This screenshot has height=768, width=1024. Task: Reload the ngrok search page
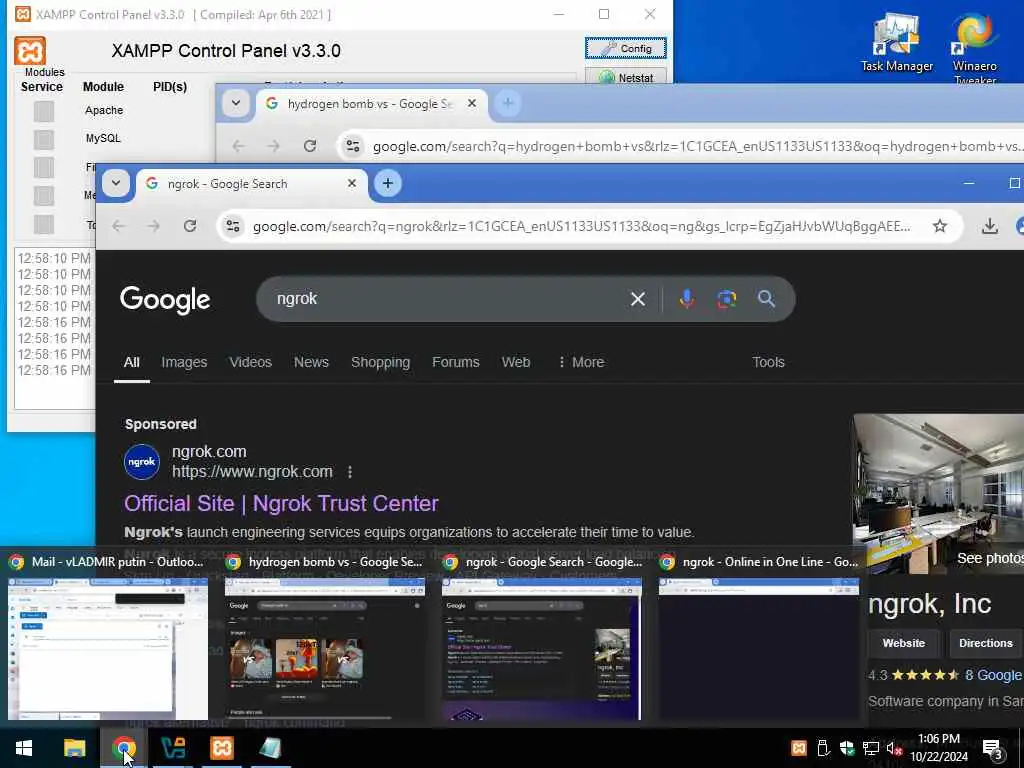tap(190, 226)
